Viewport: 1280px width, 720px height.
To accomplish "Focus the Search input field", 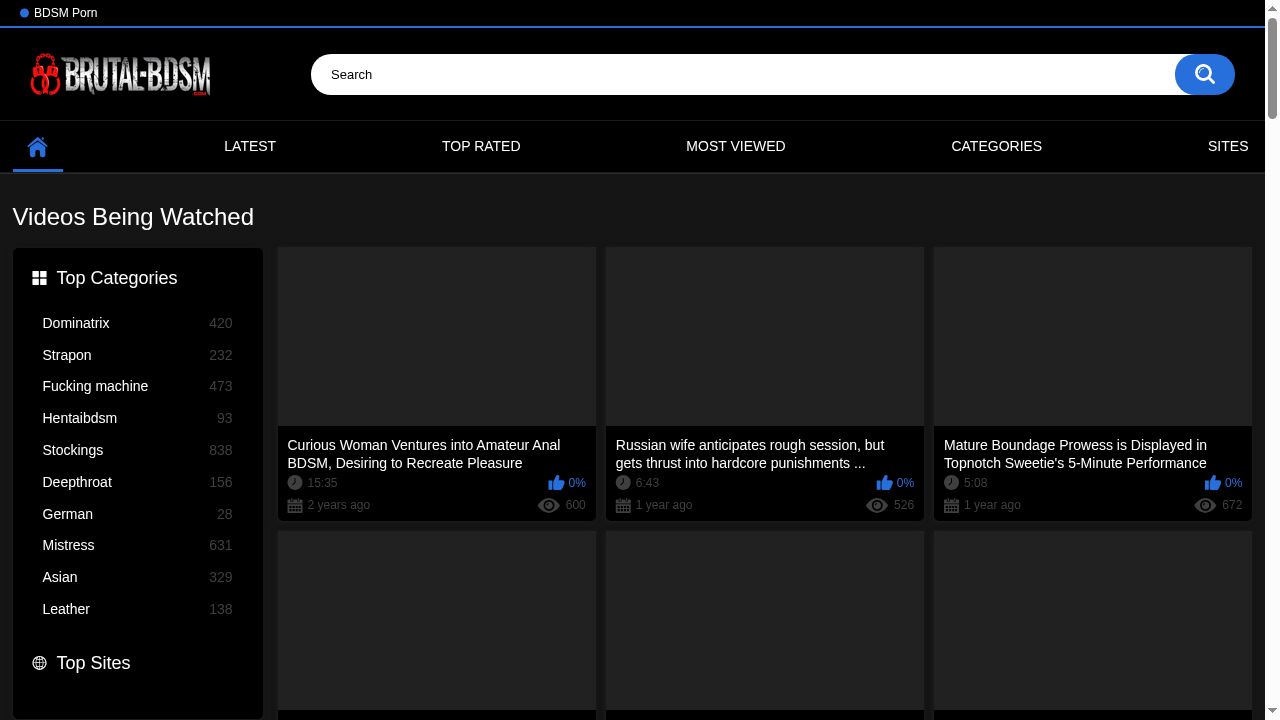I will coord(740,75).
